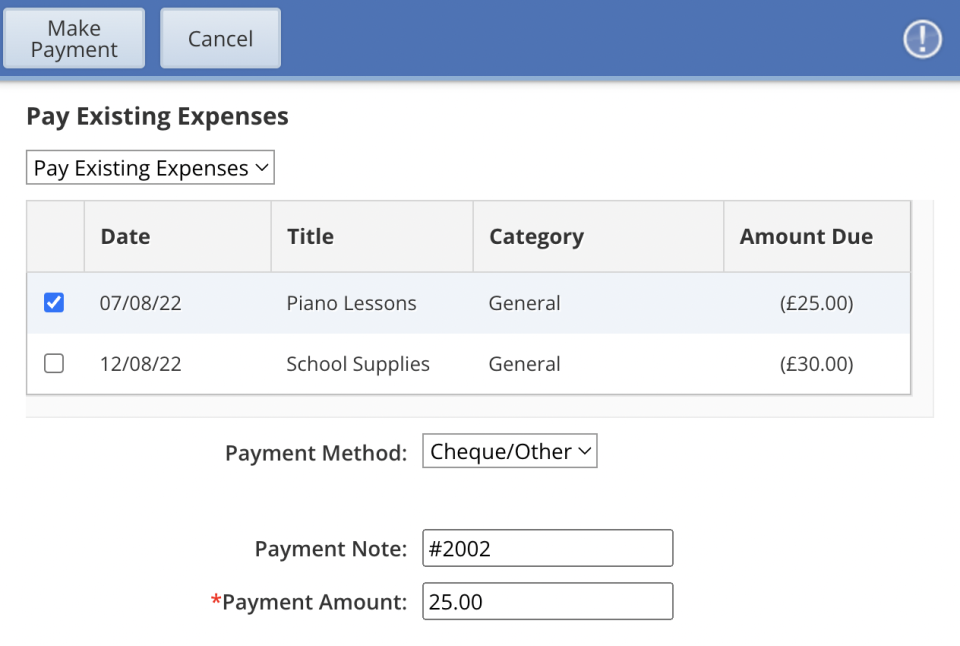Click the Cancel button

[219, 38]
